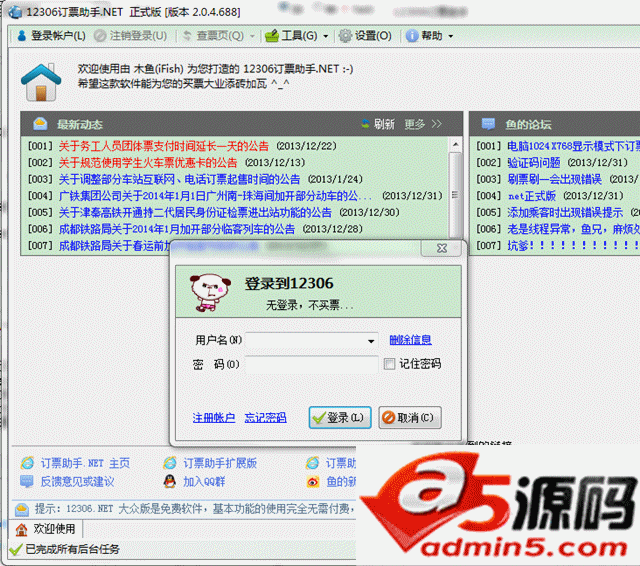This screenshot has height=566, width=640.
Task: Click the 忘记密码 link
Action: point(265,417)
